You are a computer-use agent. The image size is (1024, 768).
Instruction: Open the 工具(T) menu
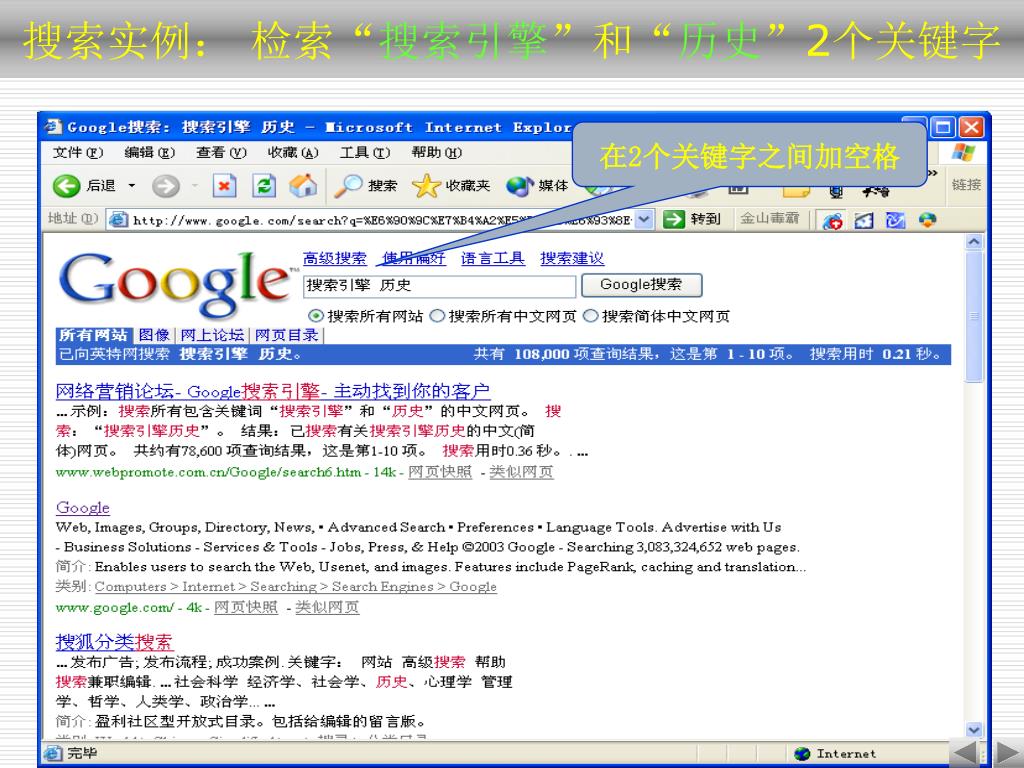[364, 152]
